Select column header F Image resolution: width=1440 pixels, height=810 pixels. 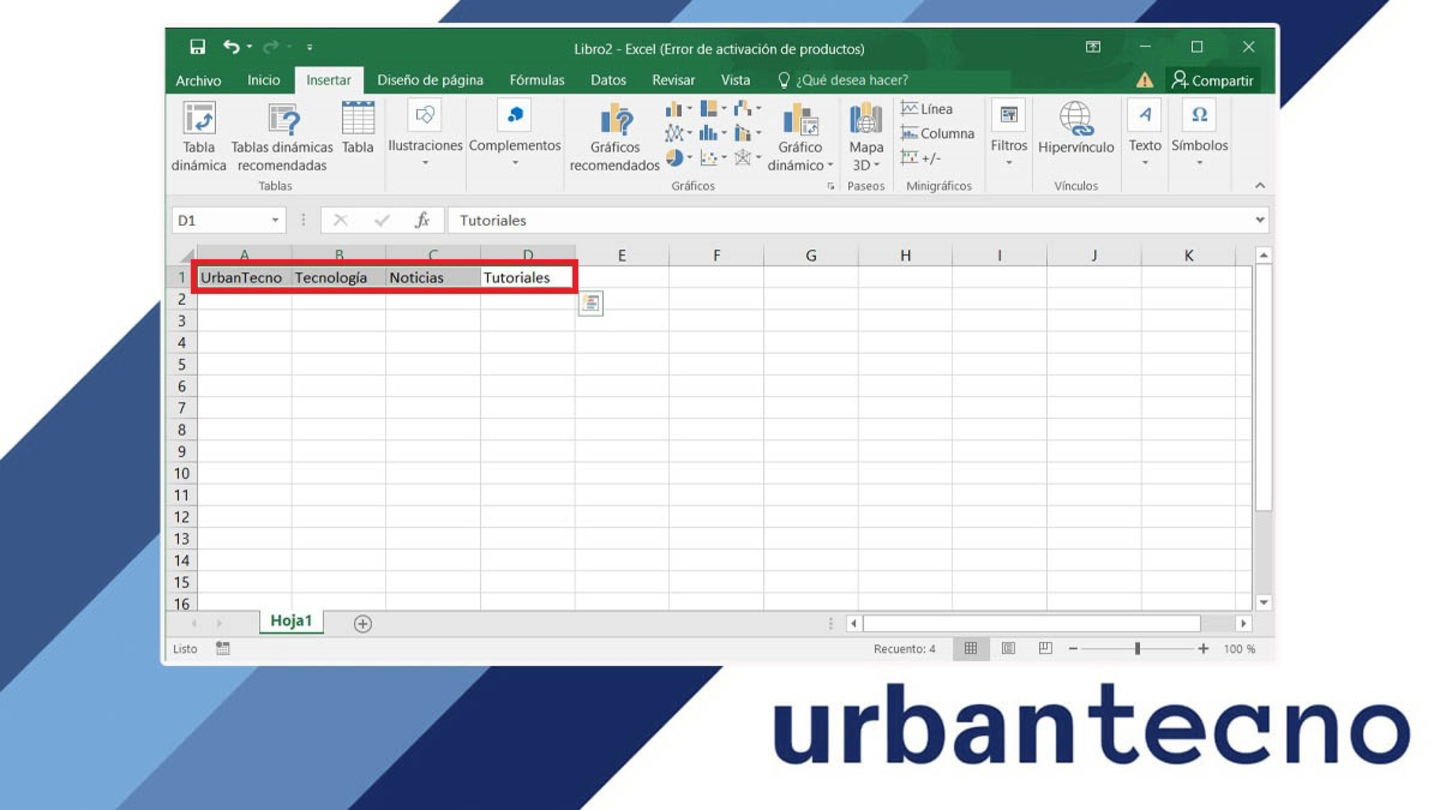716,255
